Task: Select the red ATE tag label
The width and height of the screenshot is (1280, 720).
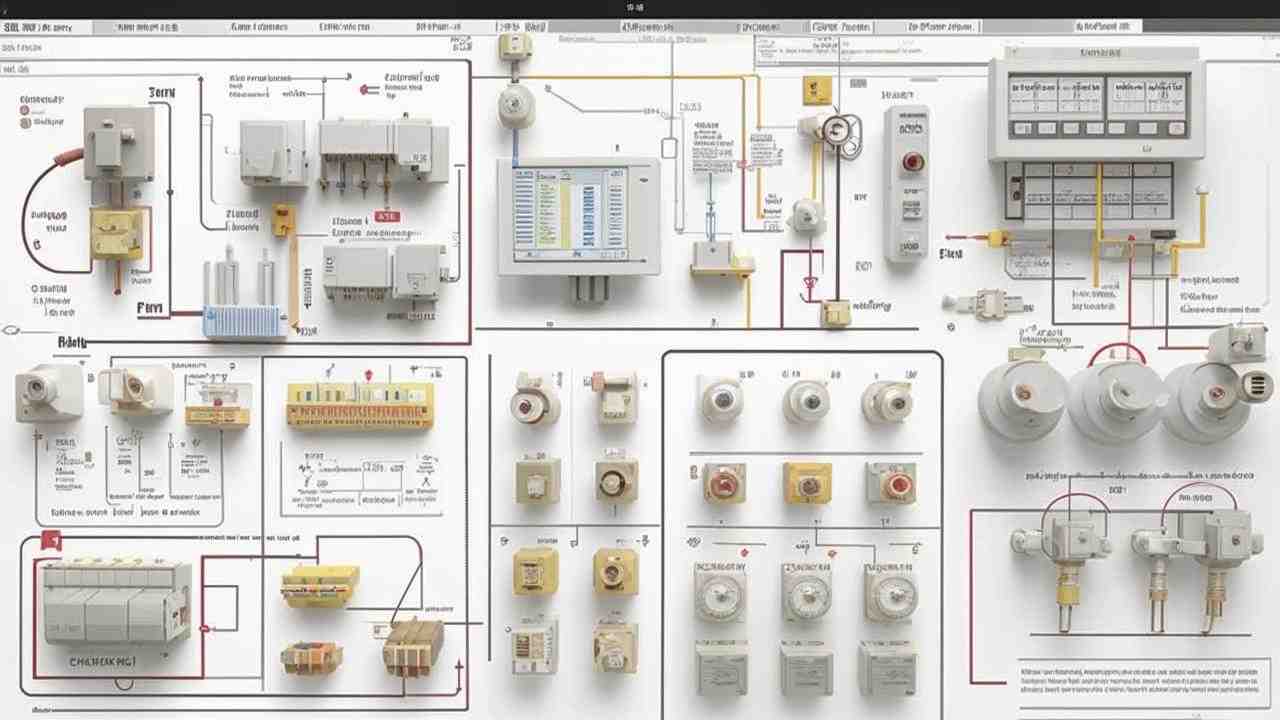Action: (x=386, y=216)
